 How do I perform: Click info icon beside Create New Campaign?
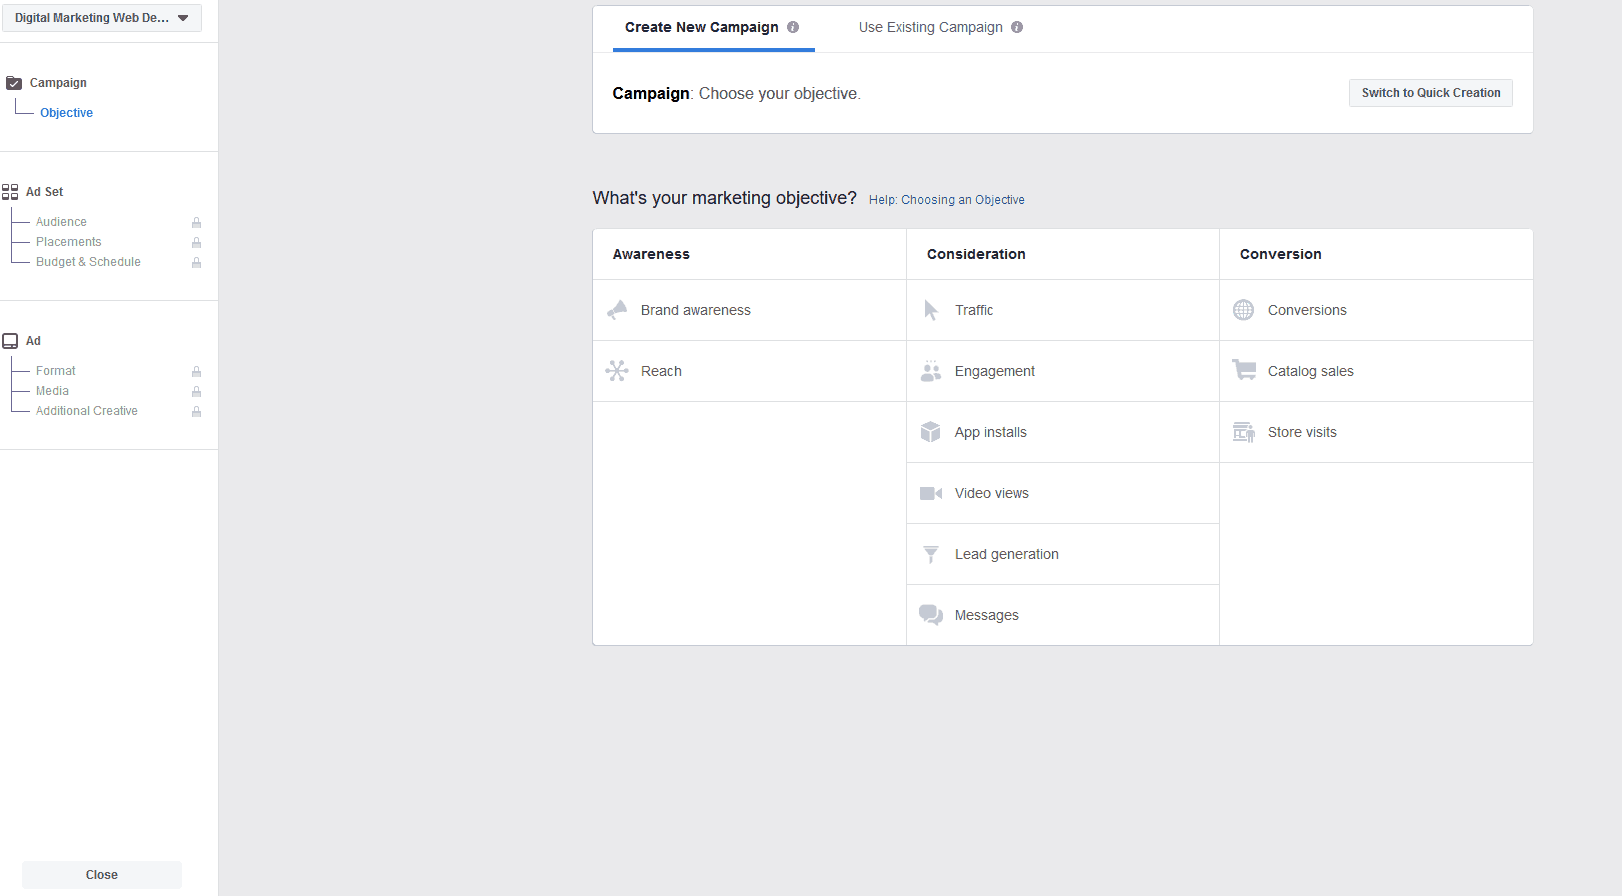pos(793,27)
